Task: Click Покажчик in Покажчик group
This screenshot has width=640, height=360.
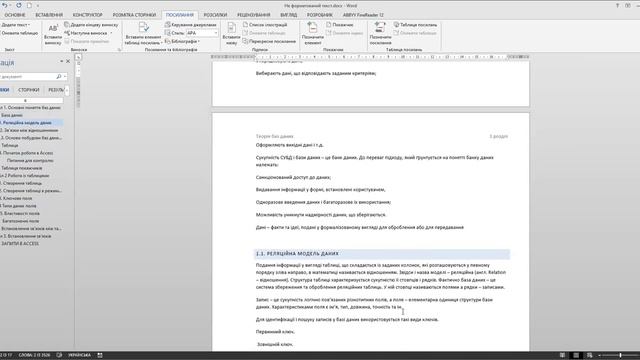Action: click(x=340, y=25)
